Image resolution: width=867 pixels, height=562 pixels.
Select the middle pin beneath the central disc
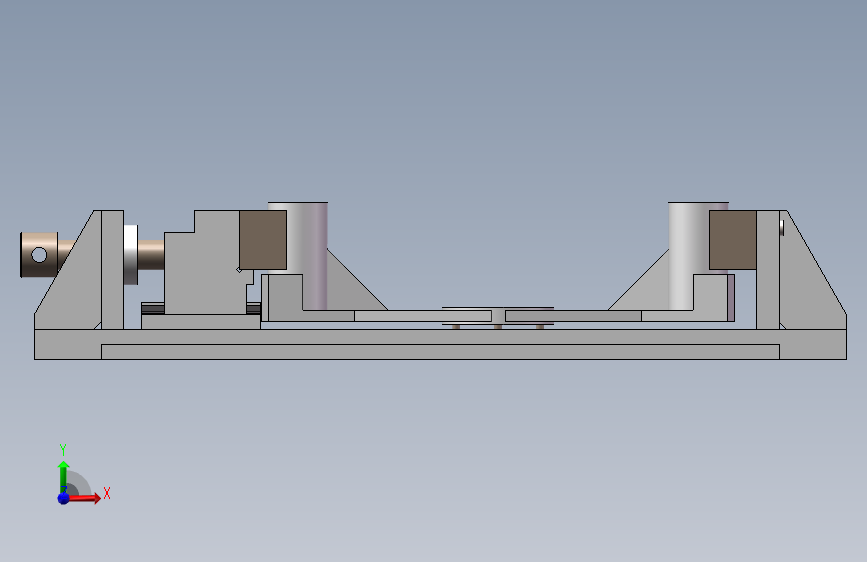coord(498,327)
